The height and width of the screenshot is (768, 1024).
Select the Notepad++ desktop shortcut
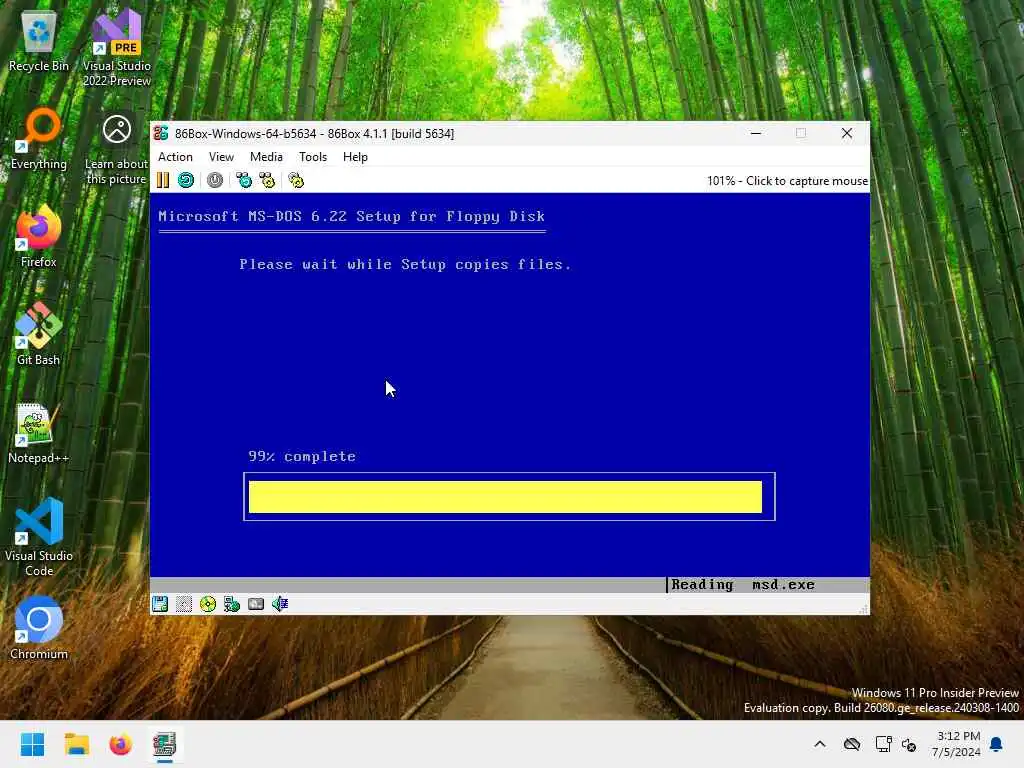39,433
